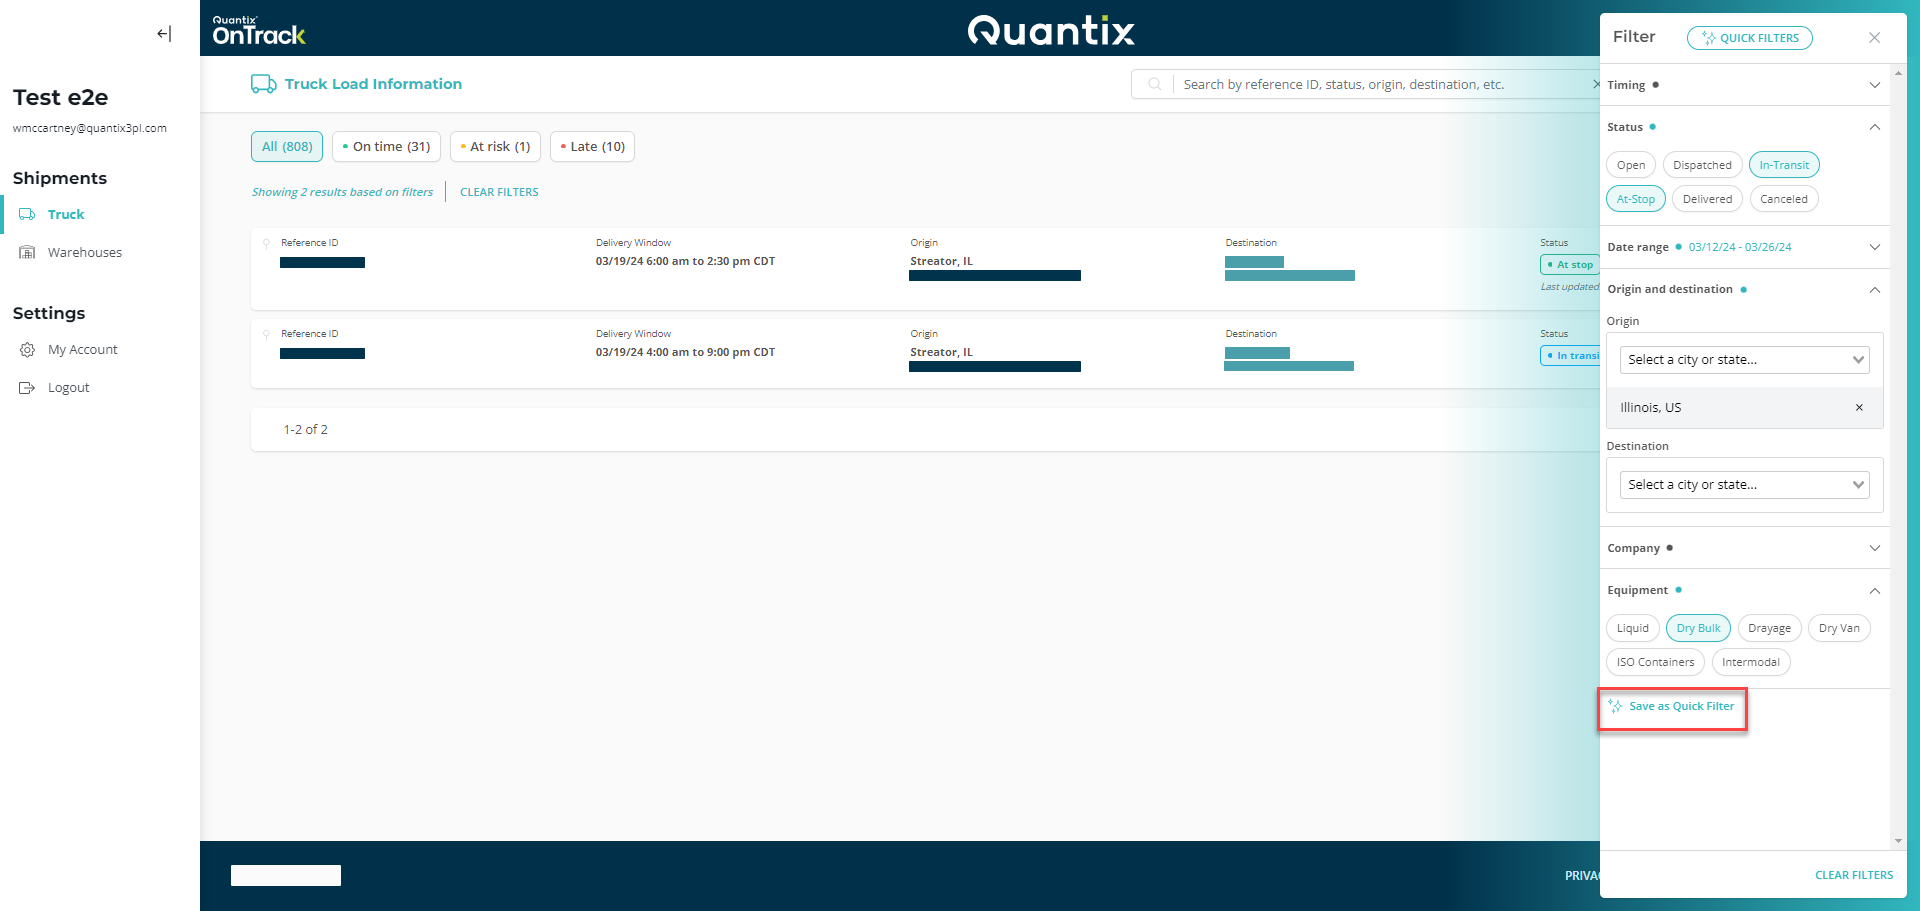Open My Account settings
Image resolution: width=1920 pixels, height=911 pixels.
click(82, 350)
